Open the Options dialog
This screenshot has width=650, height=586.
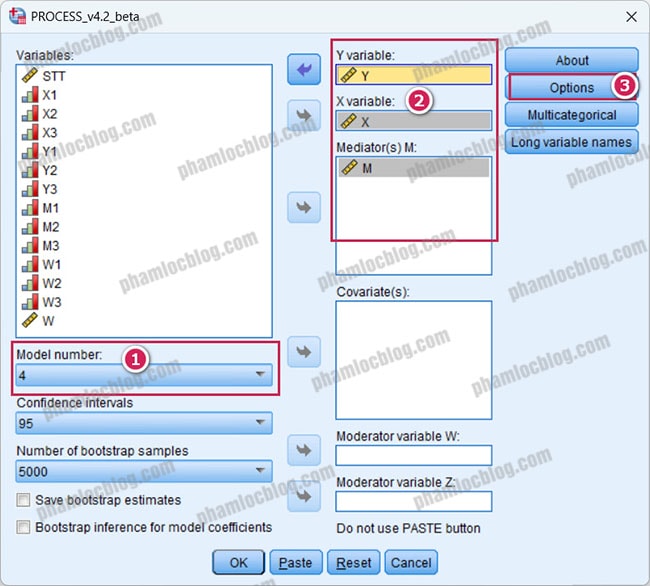coord(572,87)
